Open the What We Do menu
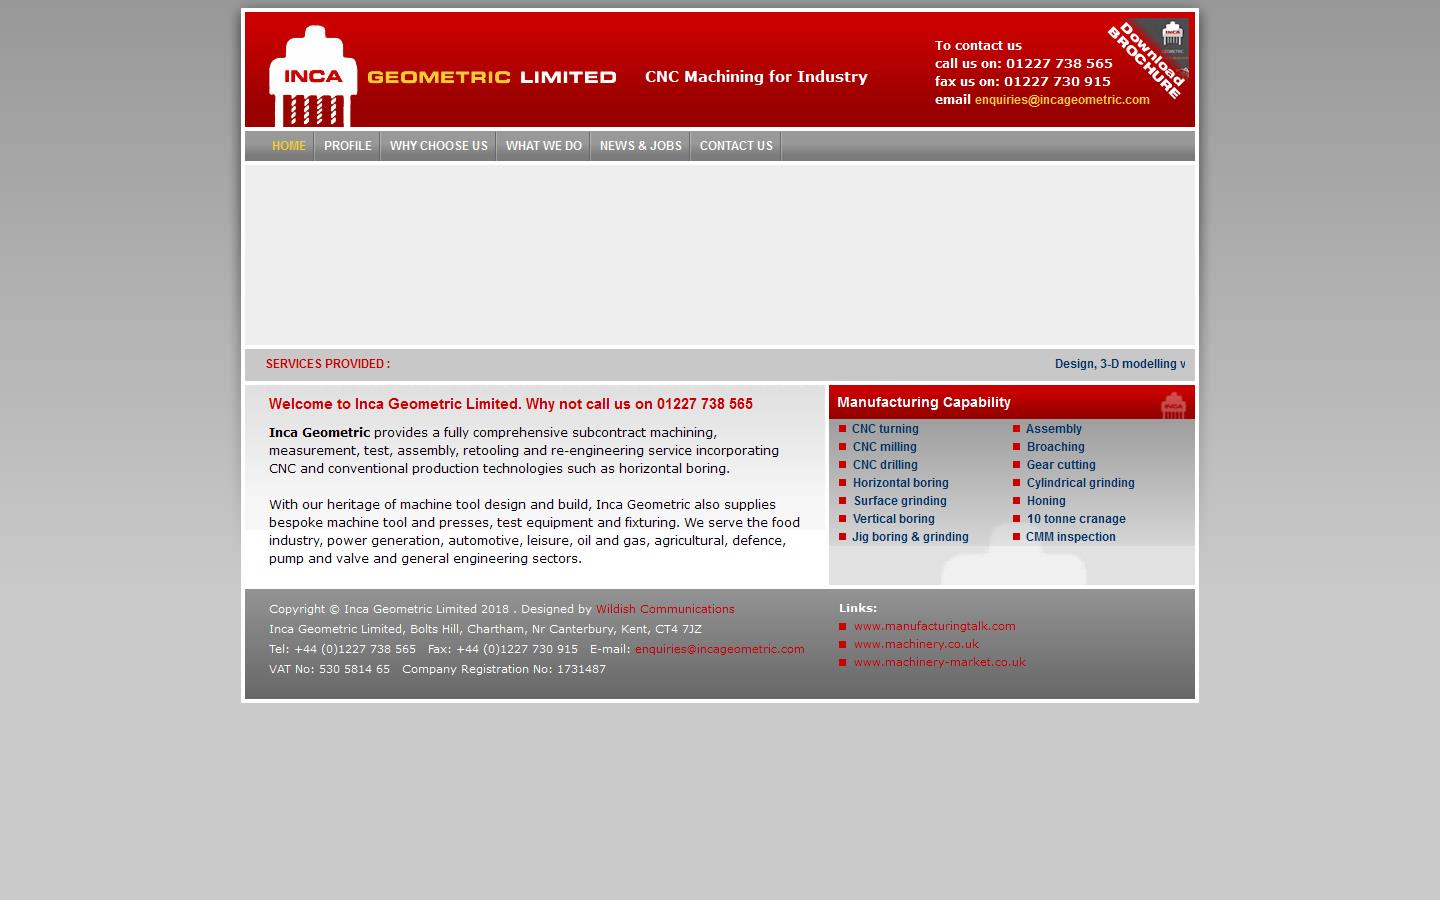The height and width of the screenshot is (900, 1440). pyautogui.click(x=543, y=146)
